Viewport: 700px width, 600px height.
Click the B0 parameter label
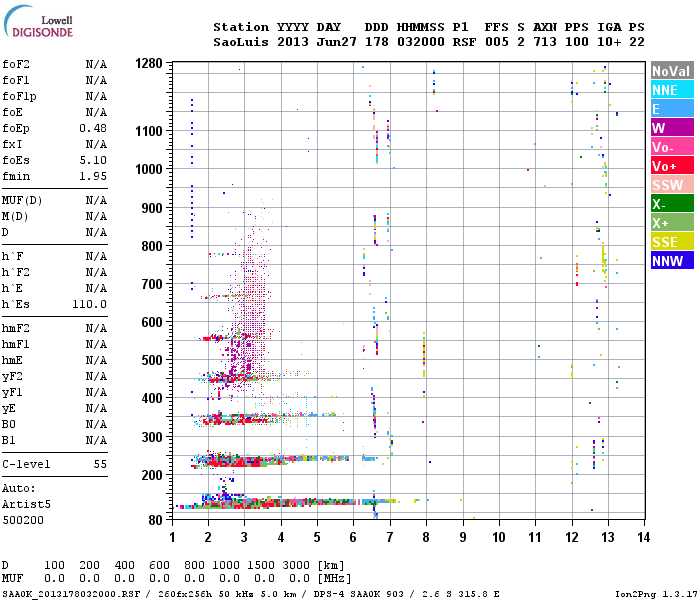pos(8,424)
